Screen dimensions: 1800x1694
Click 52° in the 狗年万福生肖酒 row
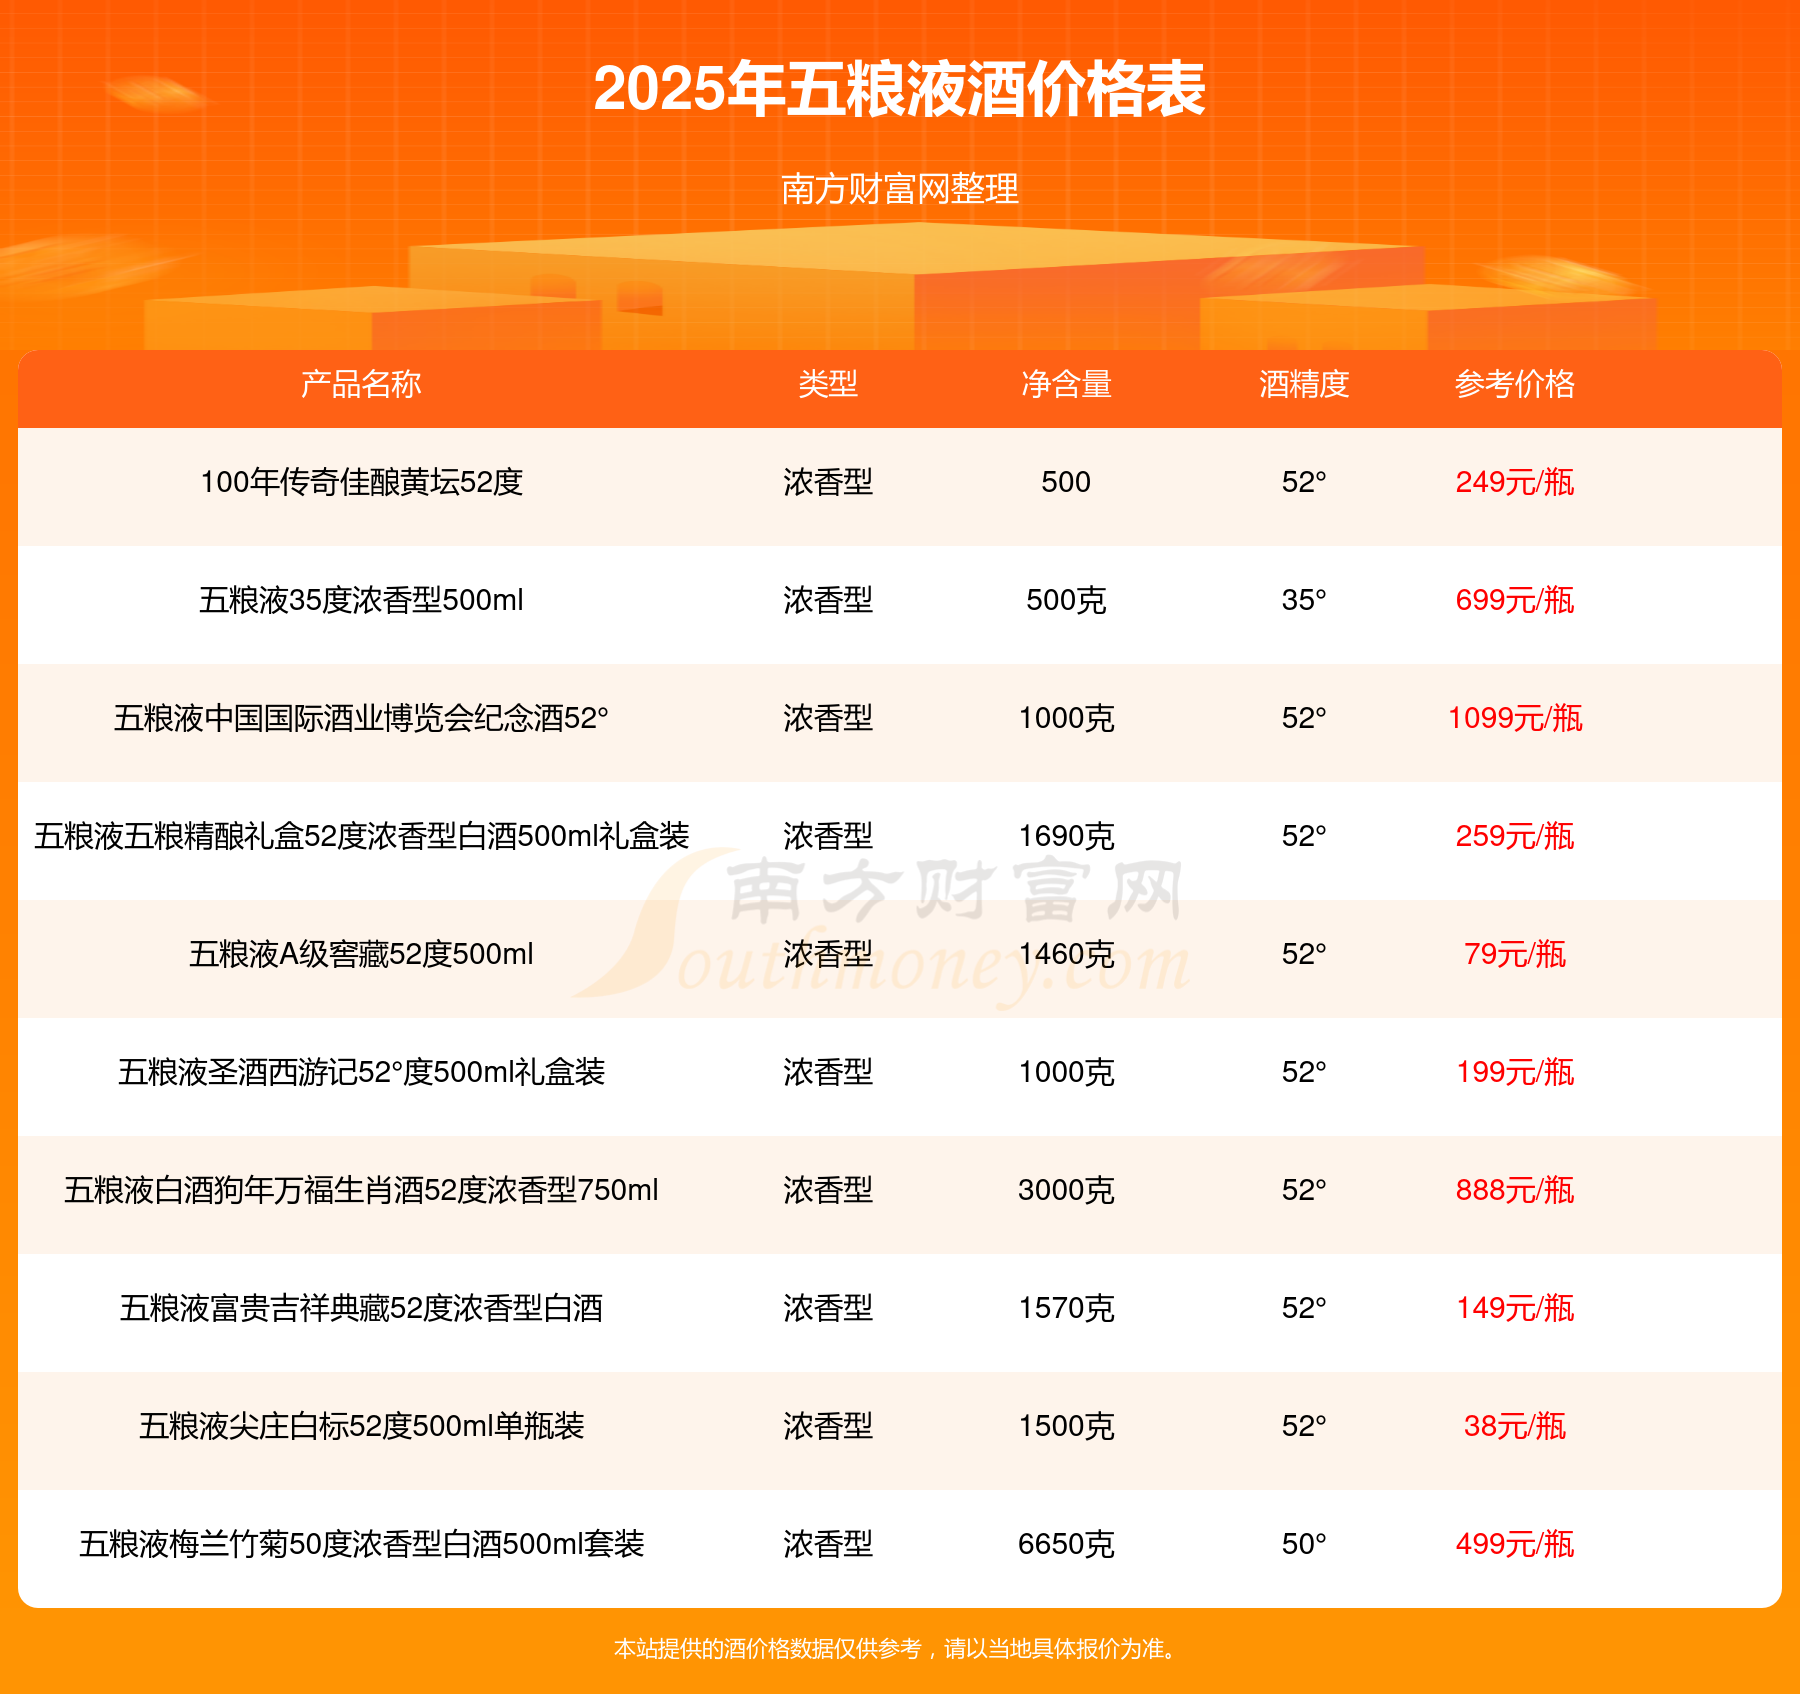(1304, 1190)
